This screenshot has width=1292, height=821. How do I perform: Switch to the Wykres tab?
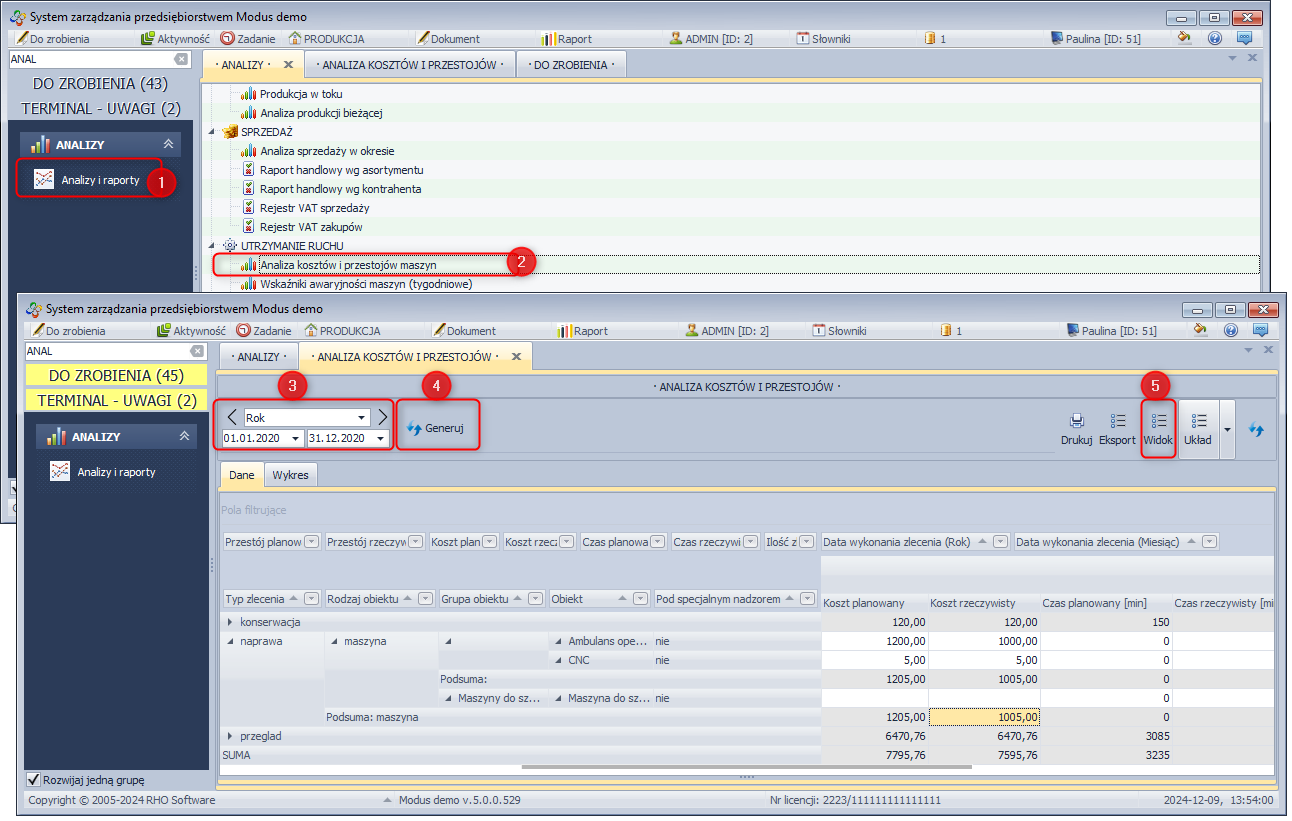[290, 475]
